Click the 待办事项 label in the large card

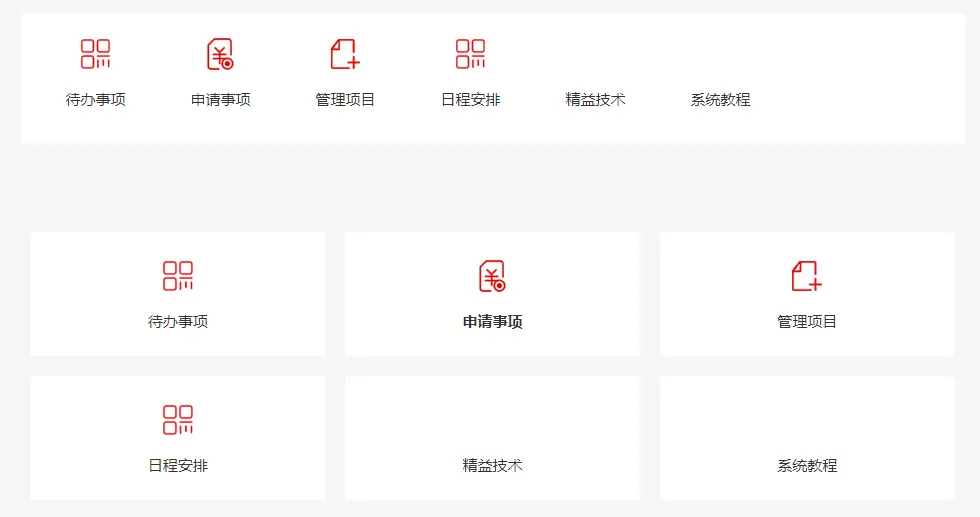[x=178, y=322]
